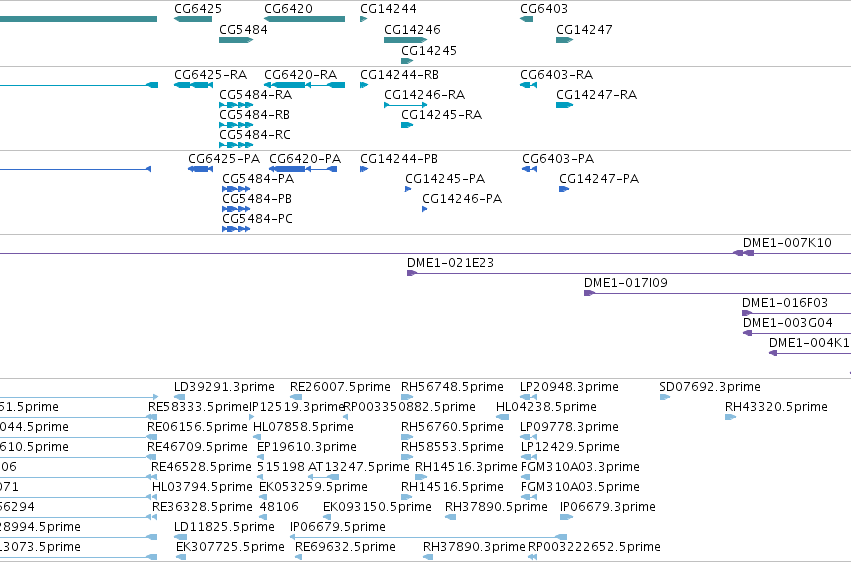851x562 pixels.
Task: Select the CG14246 gene label
Action: click(x=412, y=30)
